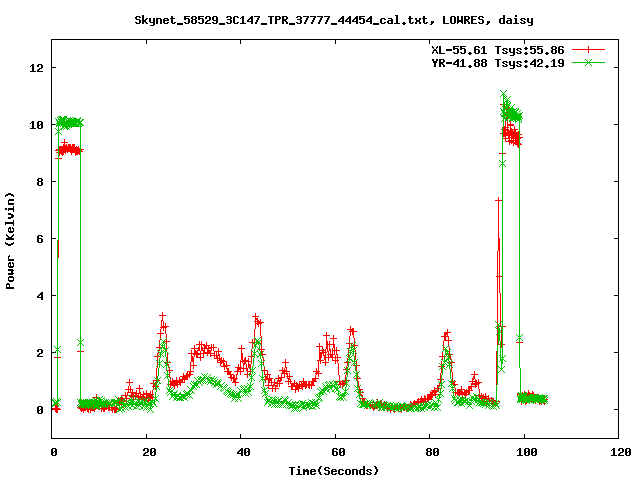The image size is (640, 480).
Task: Click the Power (Kelvin) axis label
Action: pyautogui.click(x=10, y=241)
